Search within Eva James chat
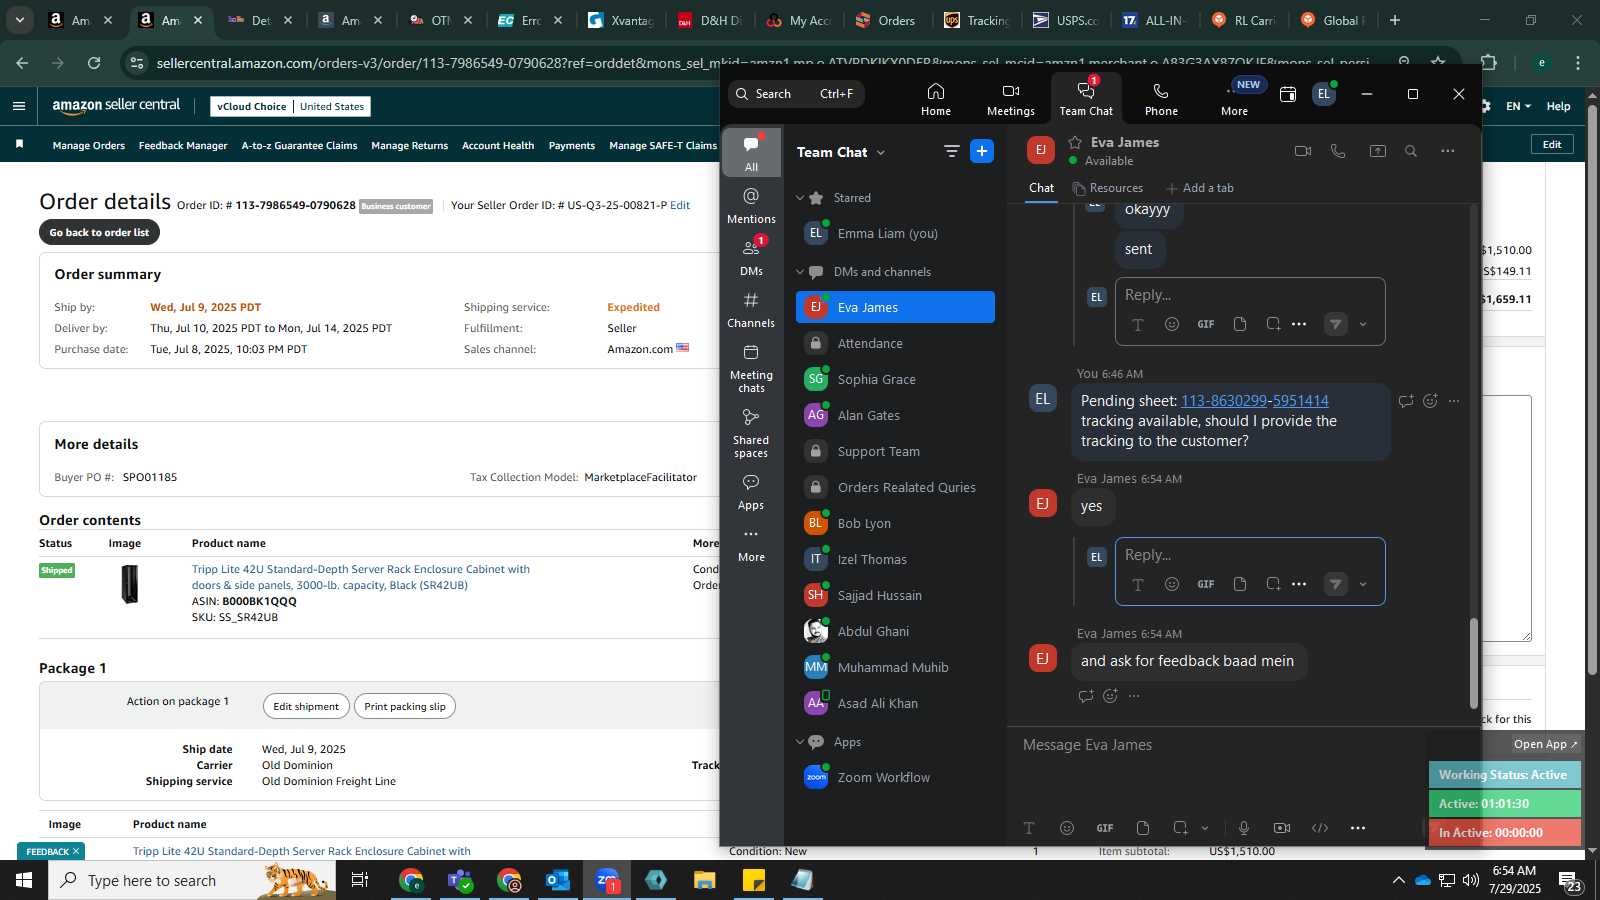The image size is (1600, 900). [1411, 151]
